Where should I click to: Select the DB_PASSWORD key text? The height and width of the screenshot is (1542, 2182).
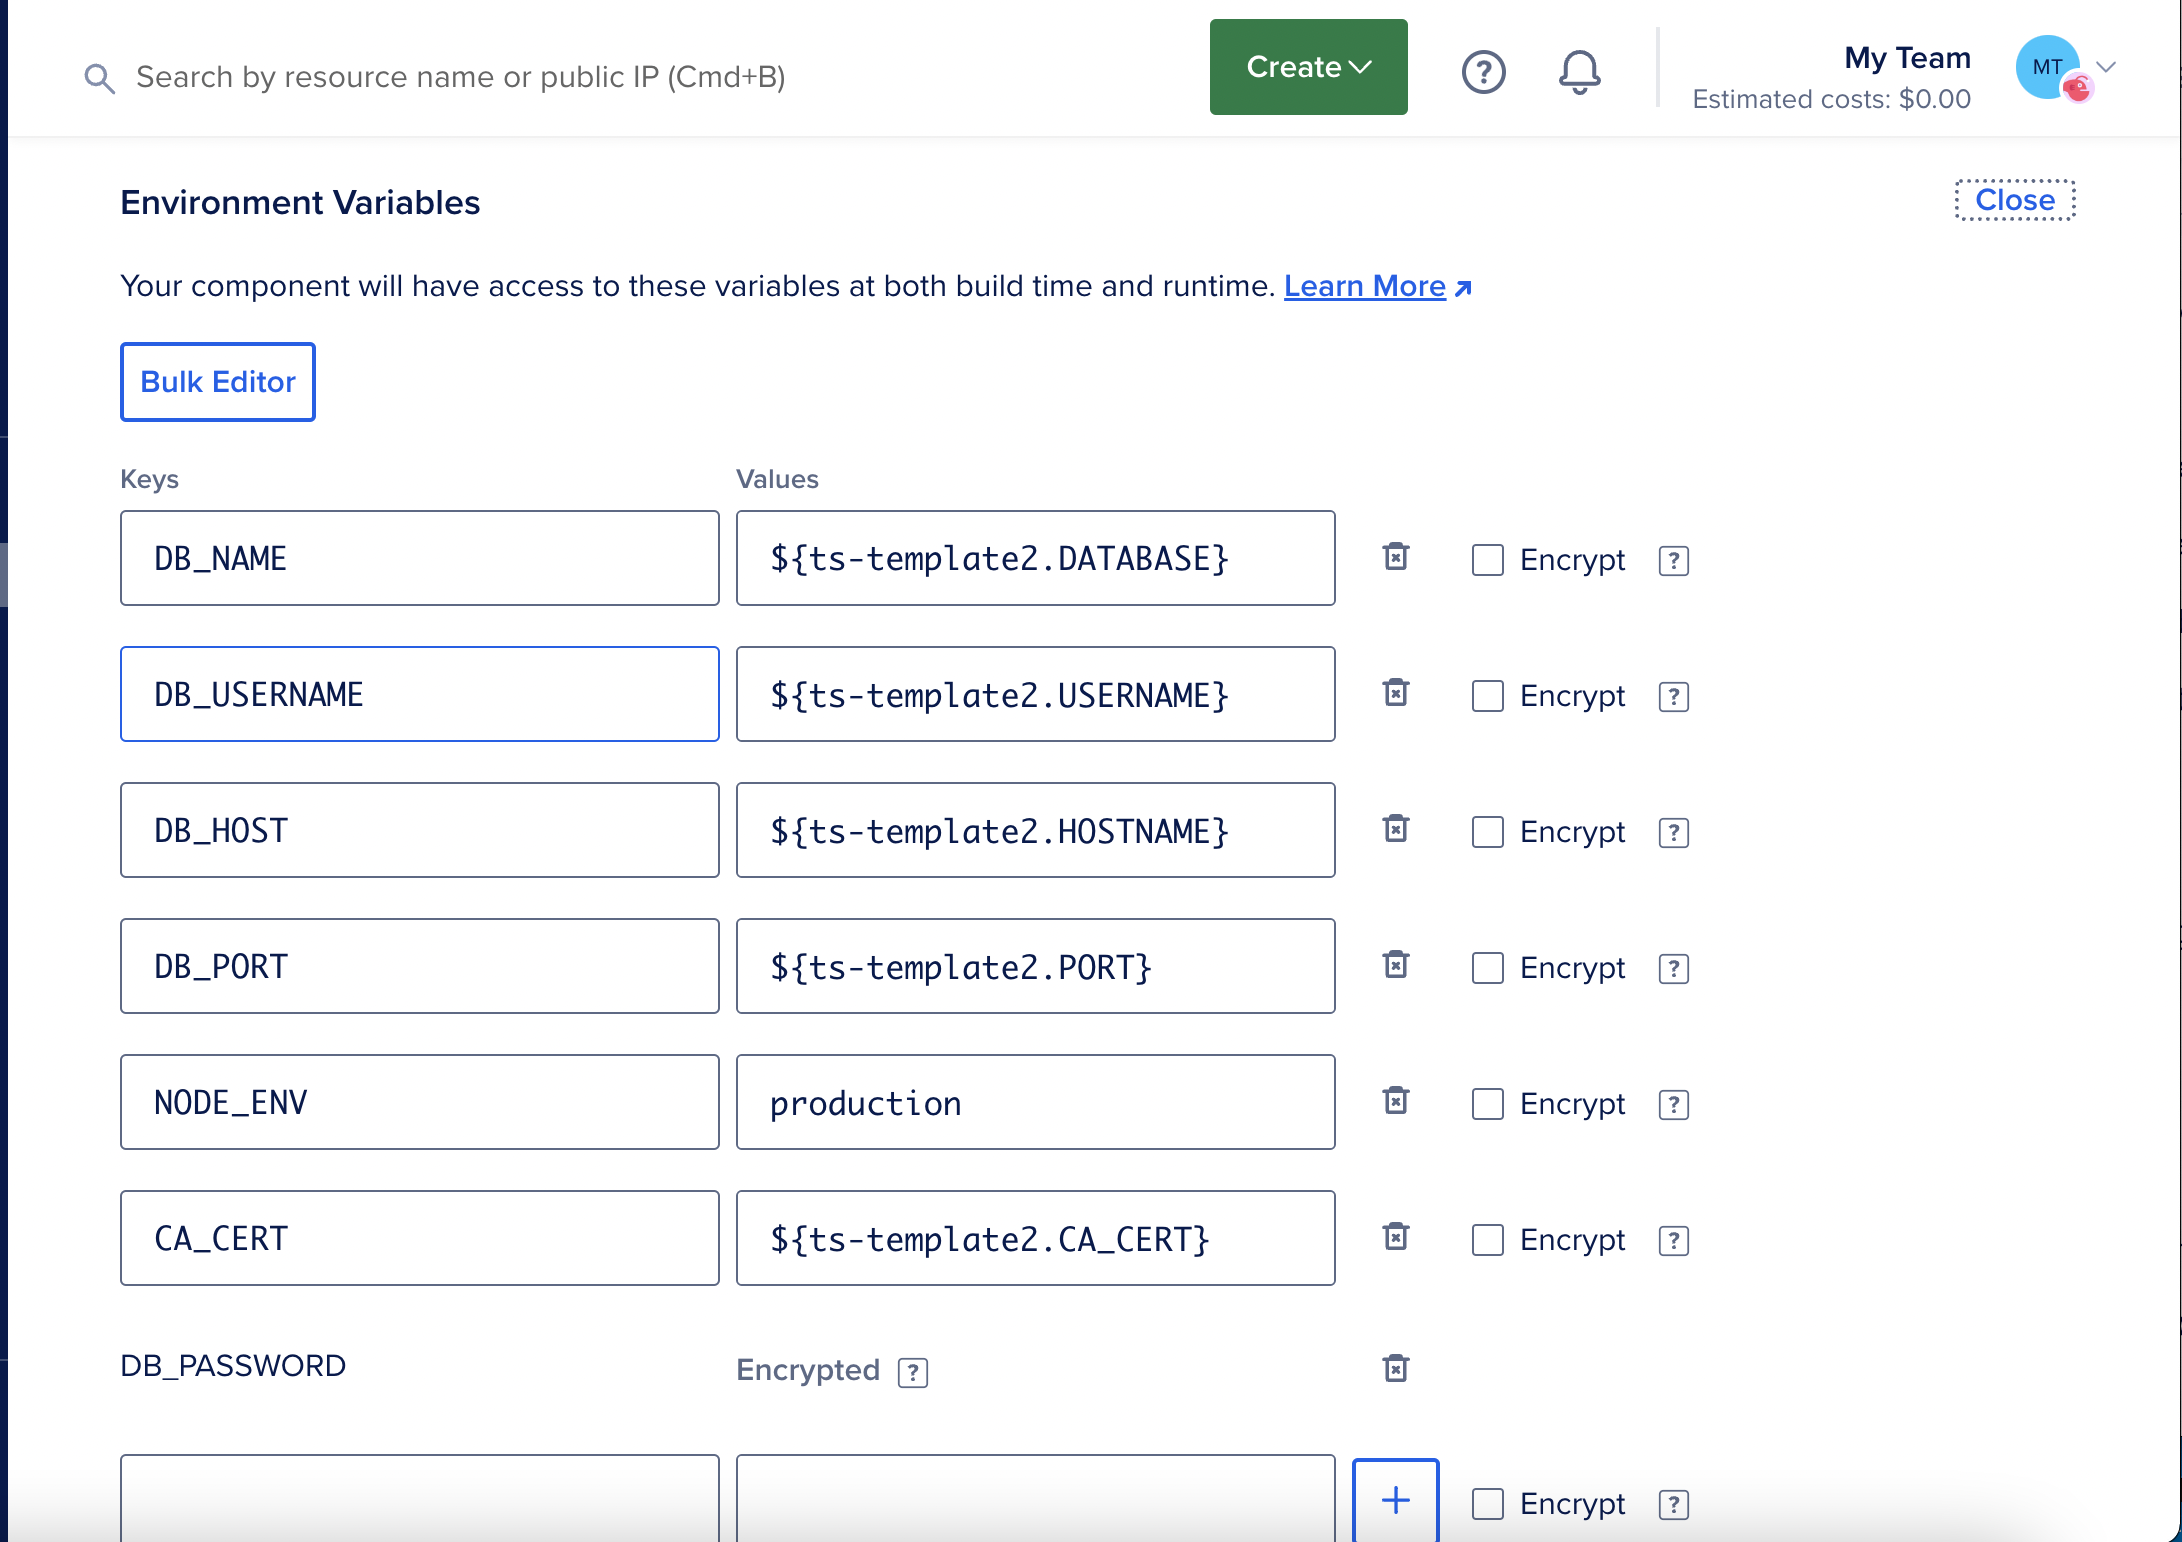pyautogui.click(x=233, y=1366)
